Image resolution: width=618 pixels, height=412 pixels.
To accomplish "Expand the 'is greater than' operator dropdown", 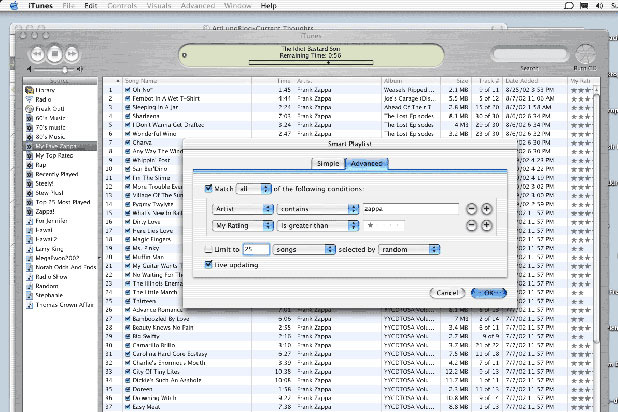I will click(x=316, y=227).
